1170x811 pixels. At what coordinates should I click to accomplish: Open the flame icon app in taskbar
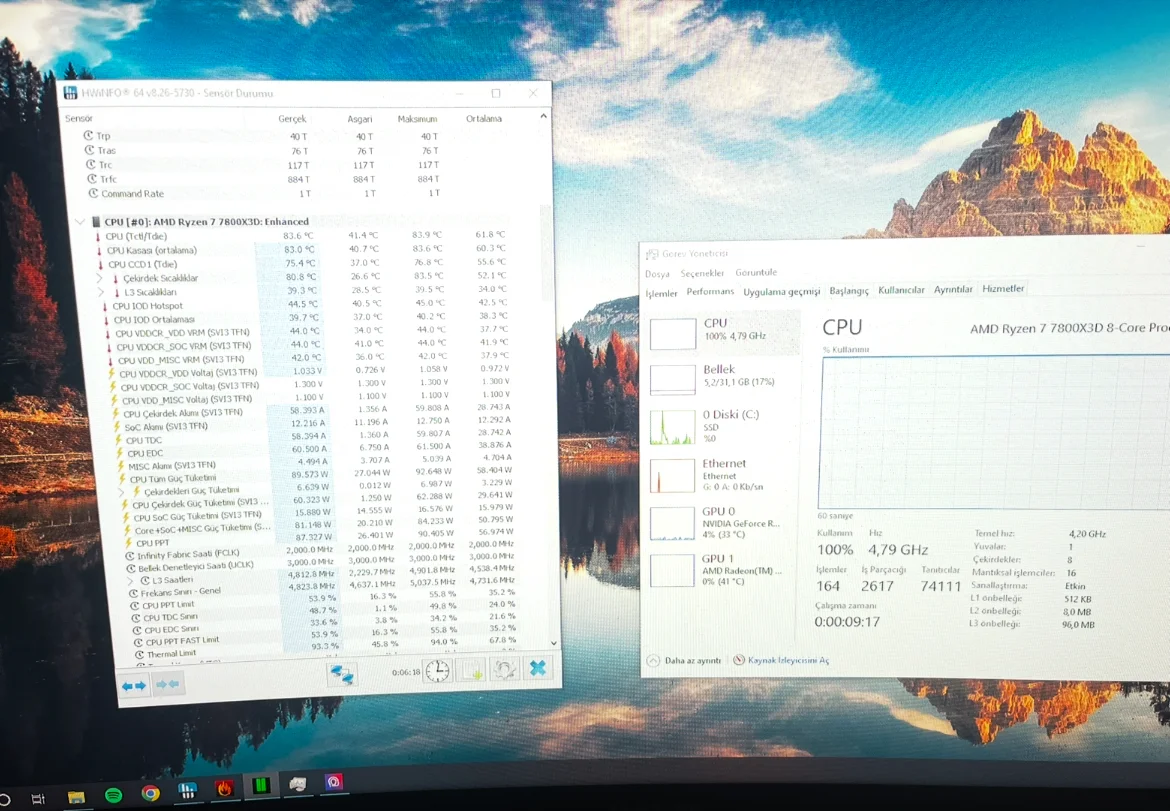click(x=224, y=788)
